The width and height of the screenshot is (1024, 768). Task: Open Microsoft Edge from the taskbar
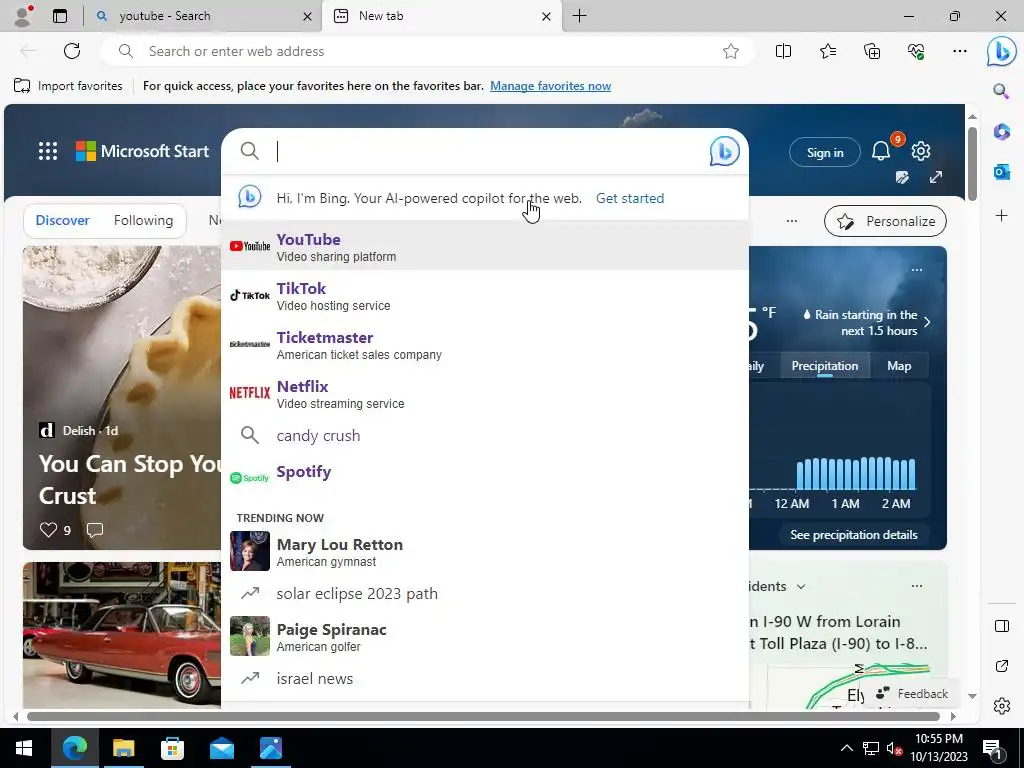[74, 748]
